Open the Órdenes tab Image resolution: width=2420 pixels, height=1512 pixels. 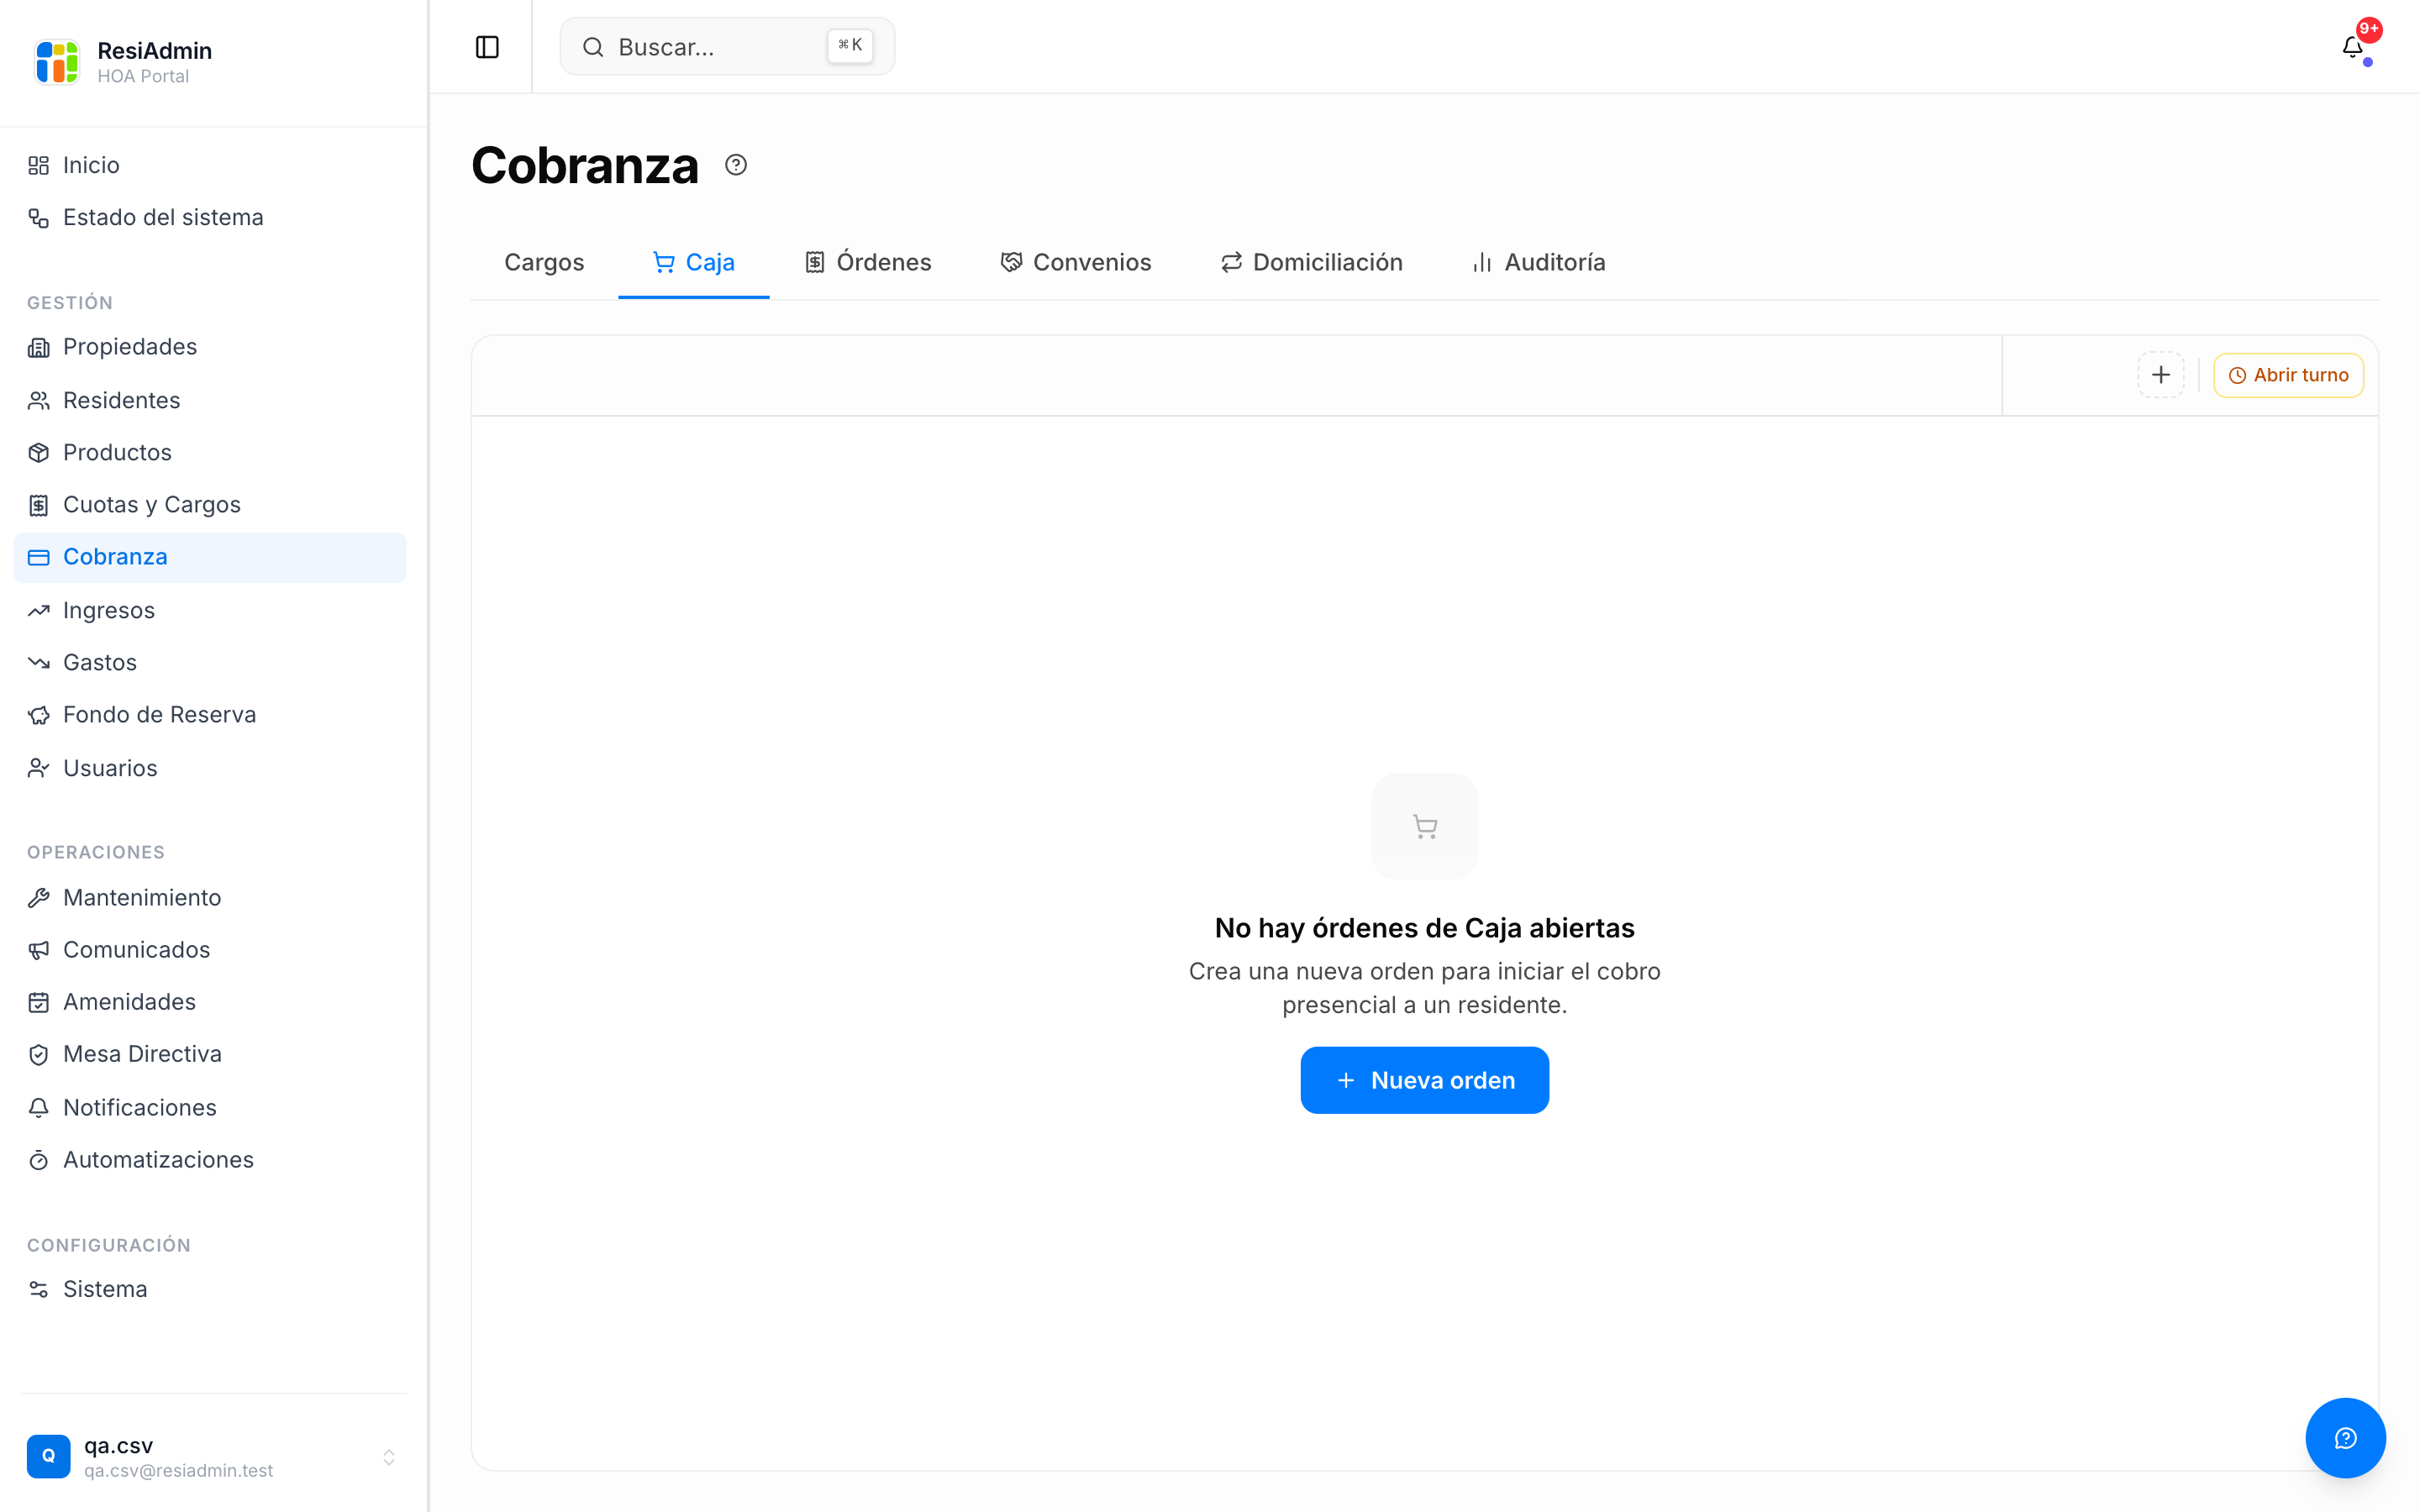(868, 262)
